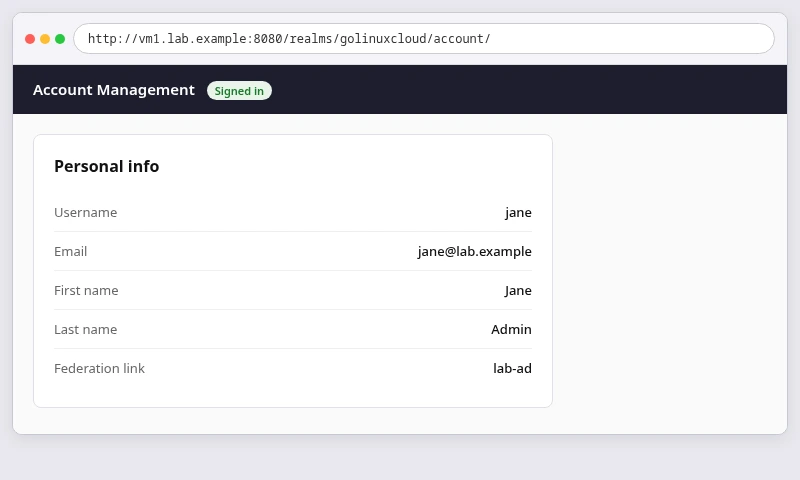The image size is (800, 480).
Task: Click the red close window dot
Action: coord(30,39)
